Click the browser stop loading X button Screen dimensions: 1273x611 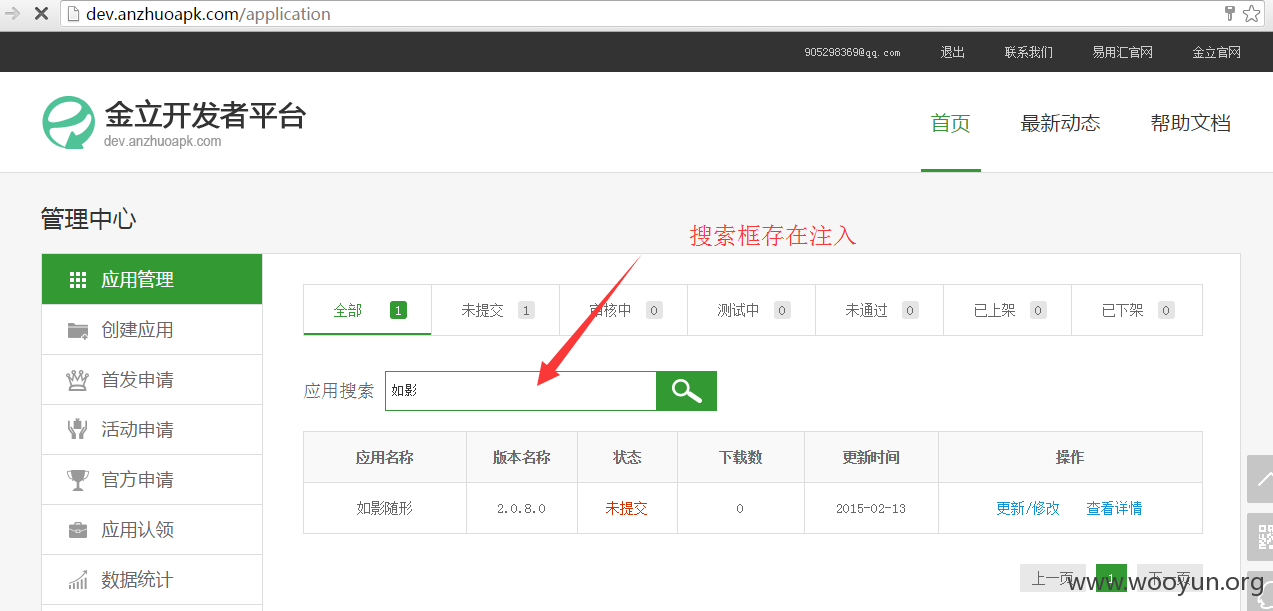point(41,14)
